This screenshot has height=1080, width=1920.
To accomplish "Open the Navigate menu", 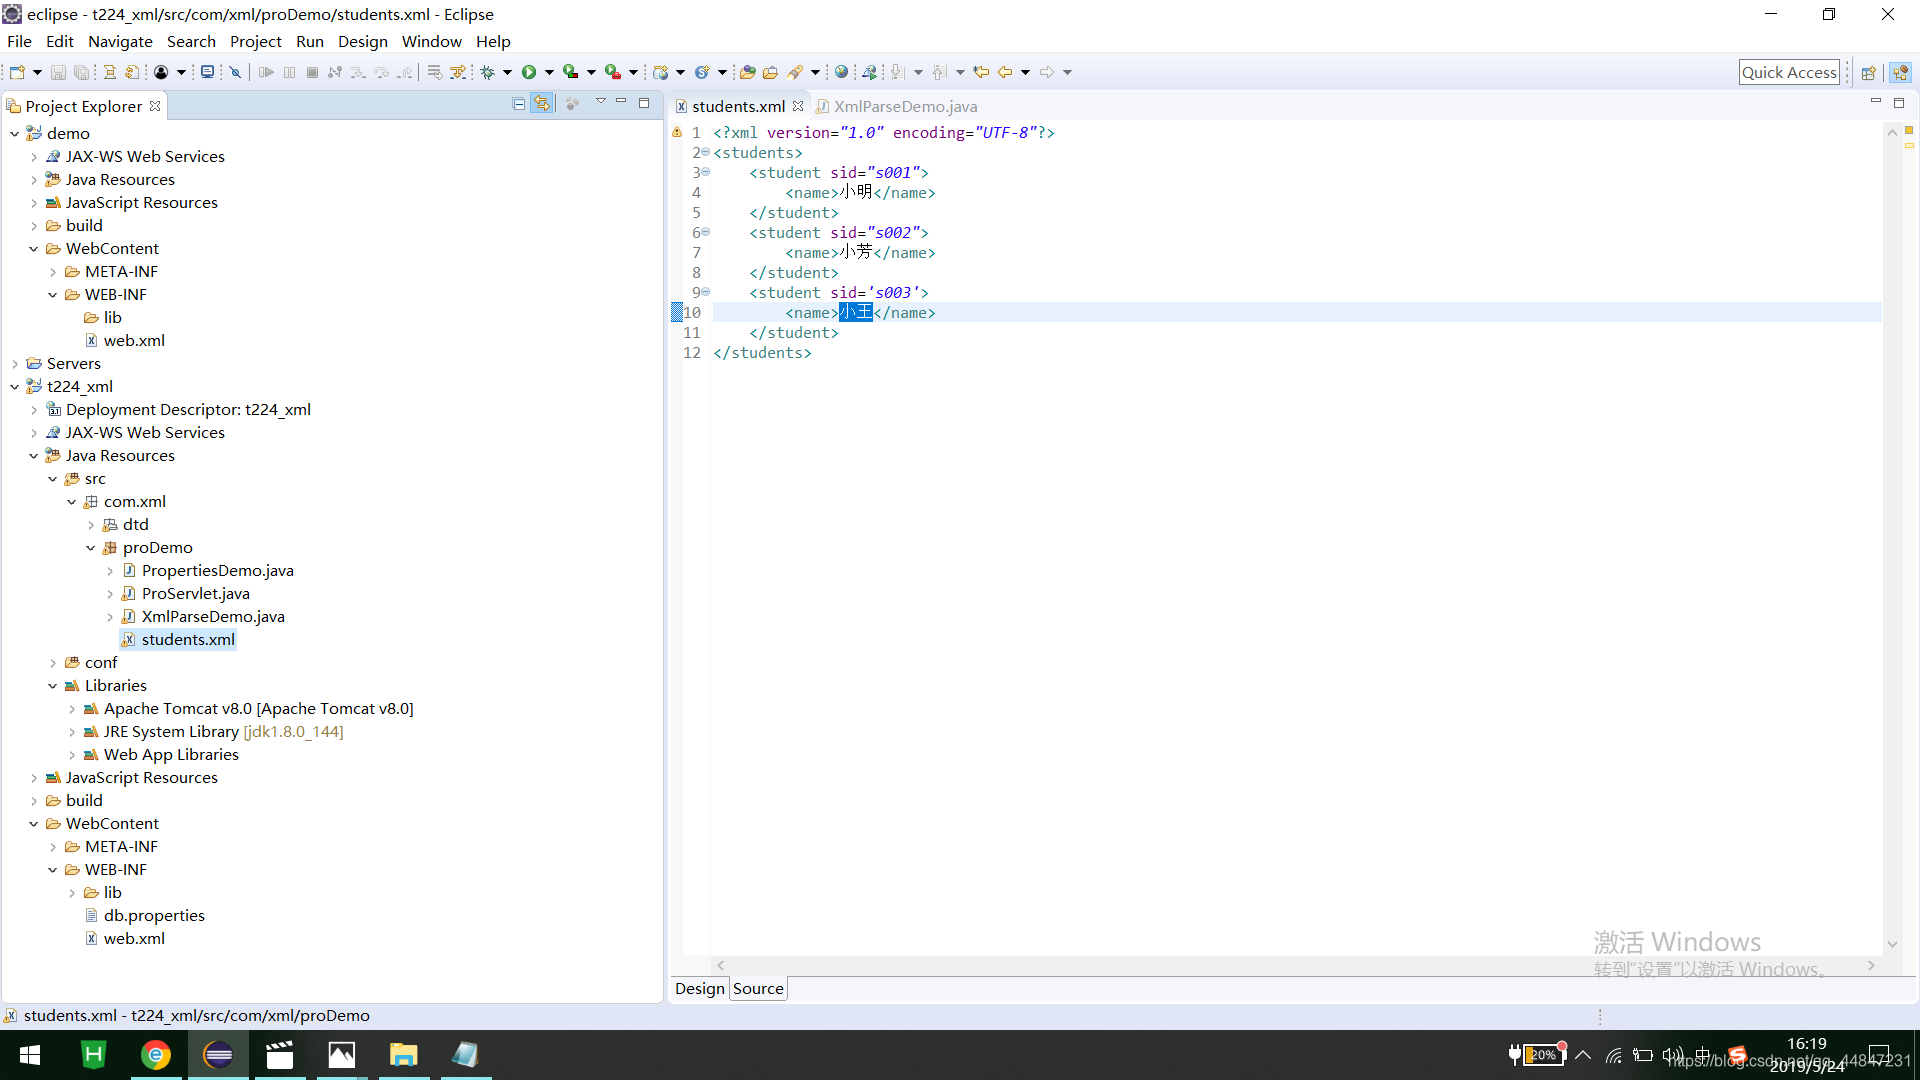I will [x=120, y=41].
